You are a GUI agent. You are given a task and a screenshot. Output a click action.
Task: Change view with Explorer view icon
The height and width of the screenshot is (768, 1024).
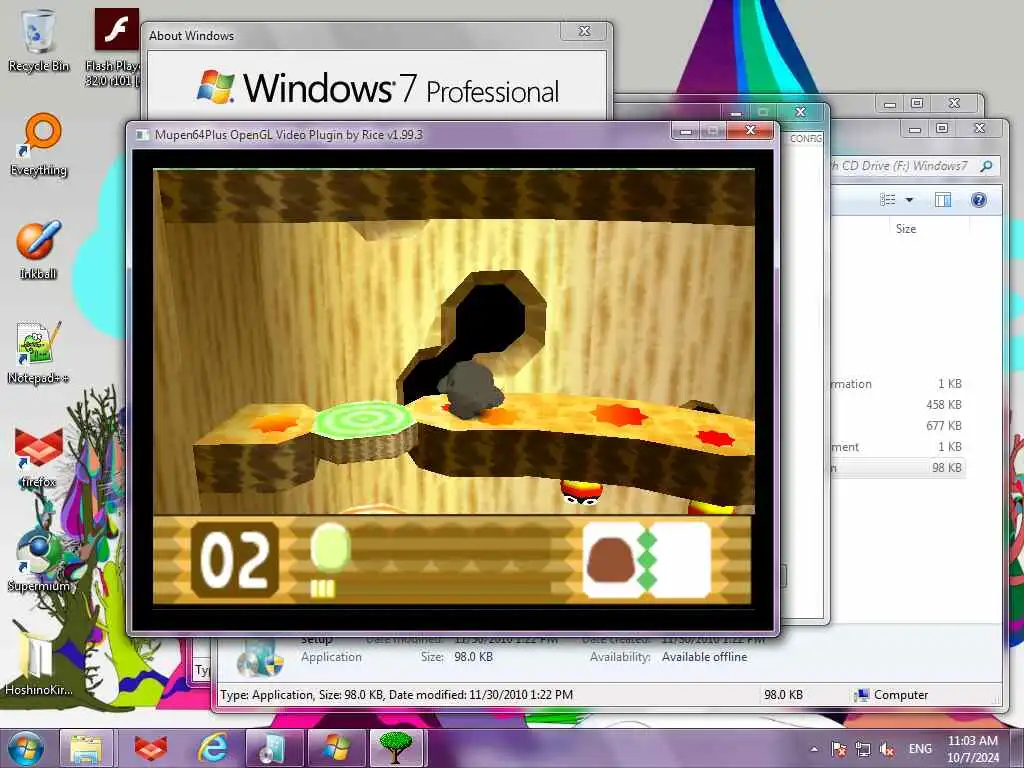[888, 200]
